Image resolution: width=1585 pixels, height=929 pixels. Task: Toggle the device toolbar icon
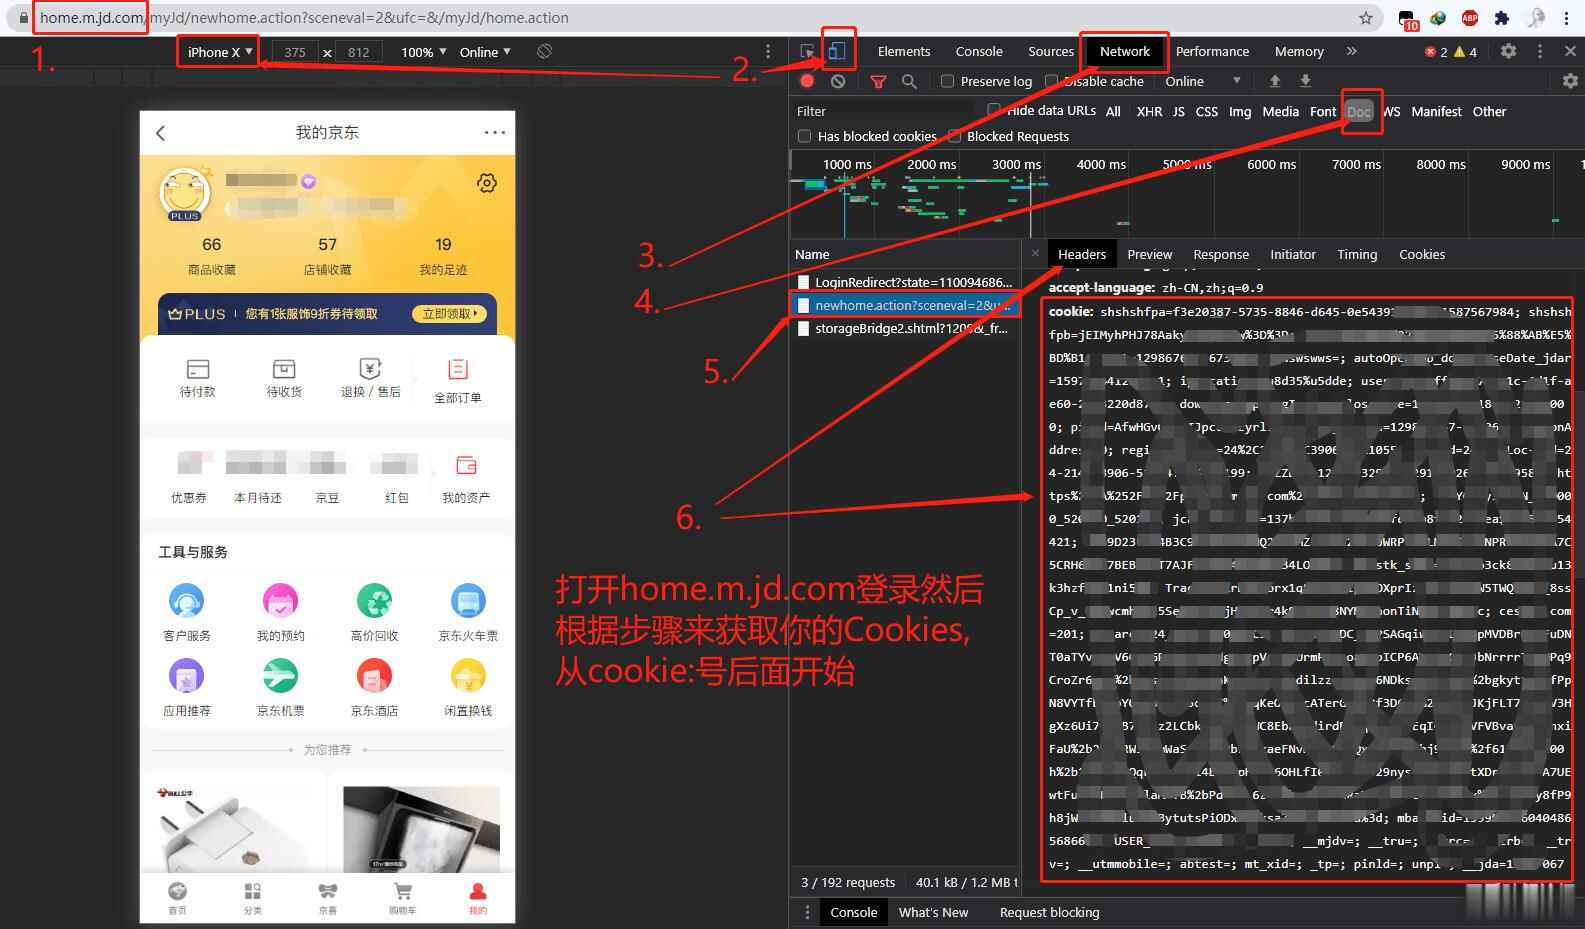pos(837,50)
